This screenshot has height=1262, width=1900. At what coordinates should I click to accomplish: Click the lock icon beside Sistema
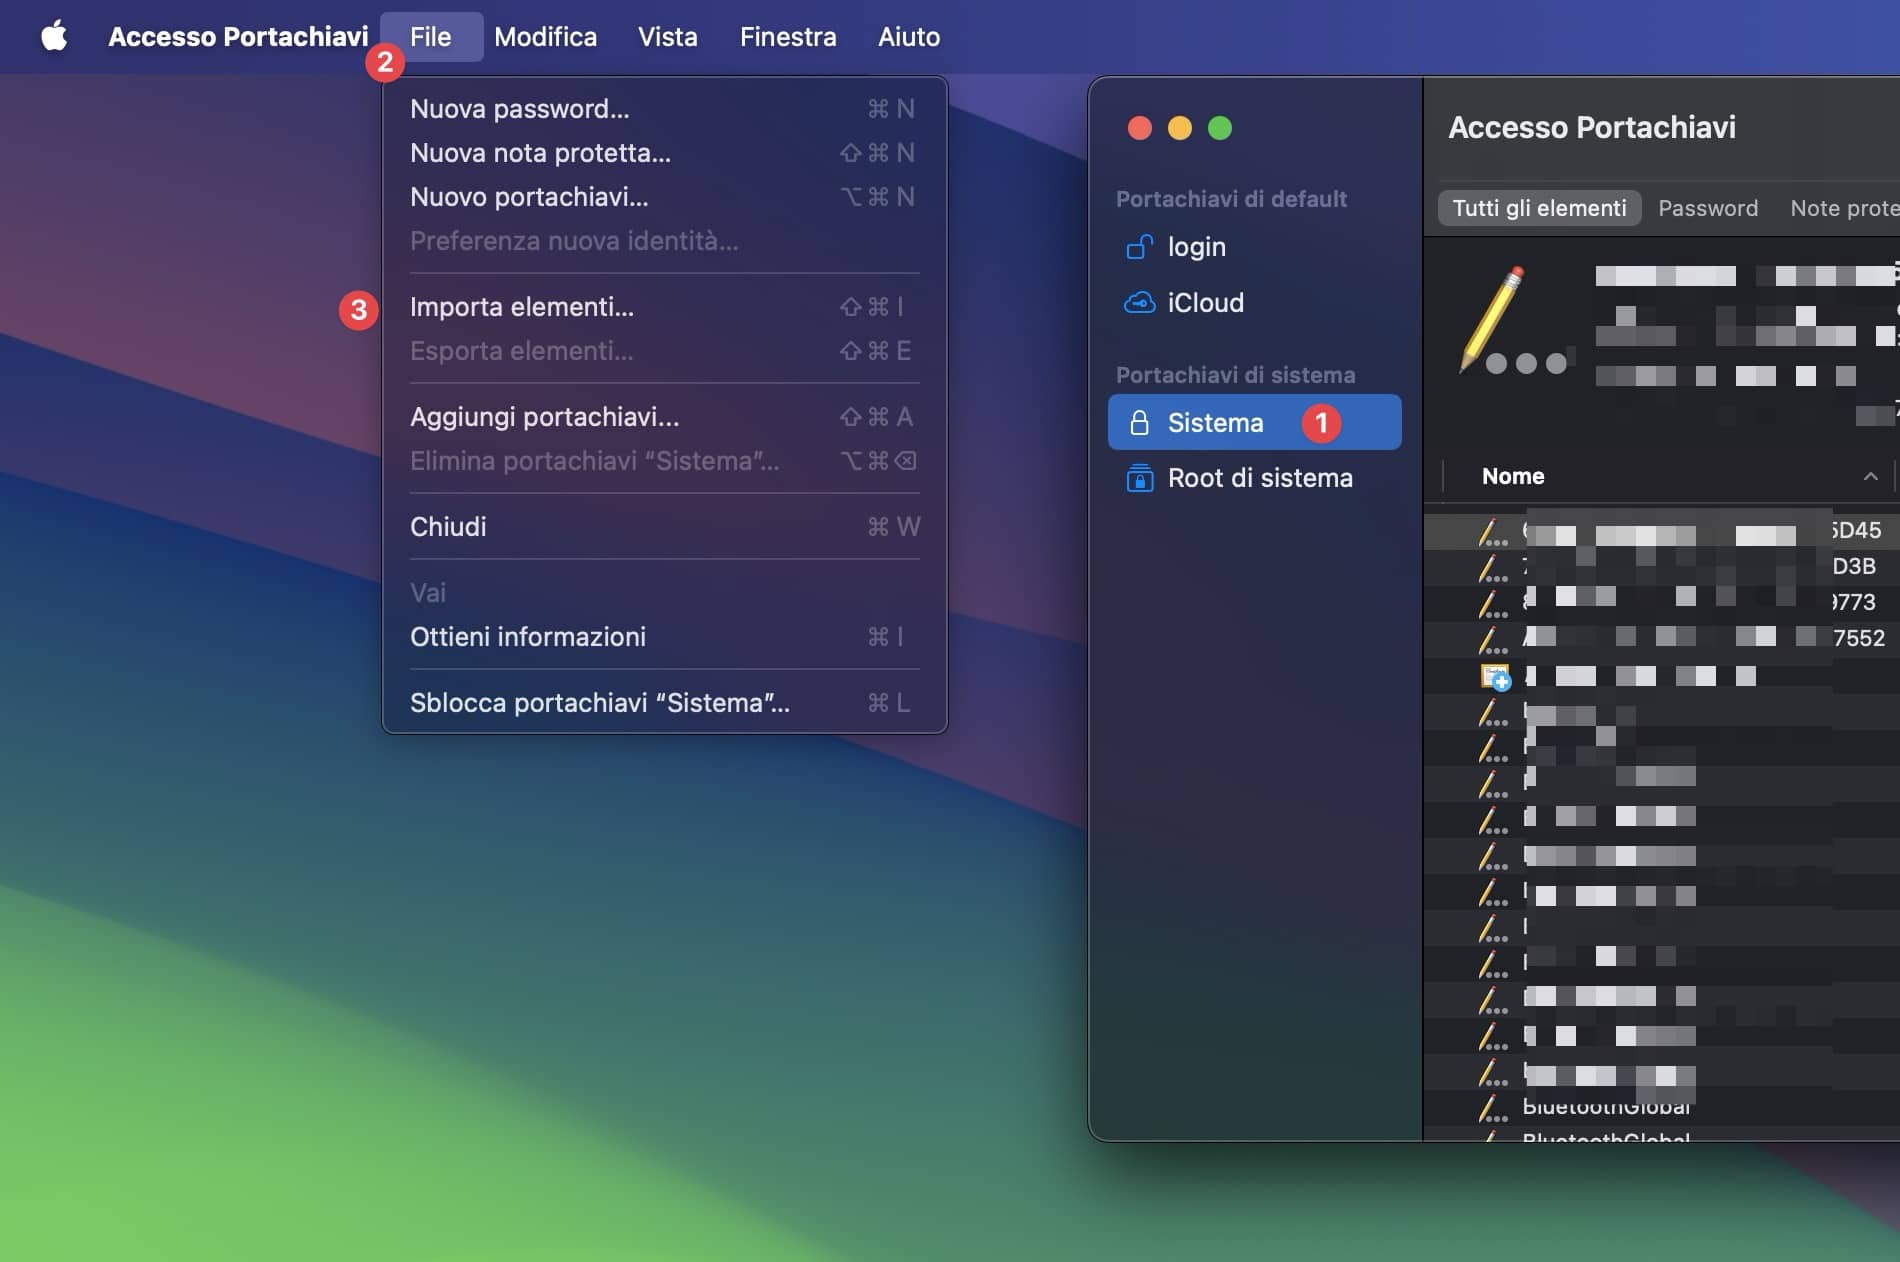pos(1139,423)
